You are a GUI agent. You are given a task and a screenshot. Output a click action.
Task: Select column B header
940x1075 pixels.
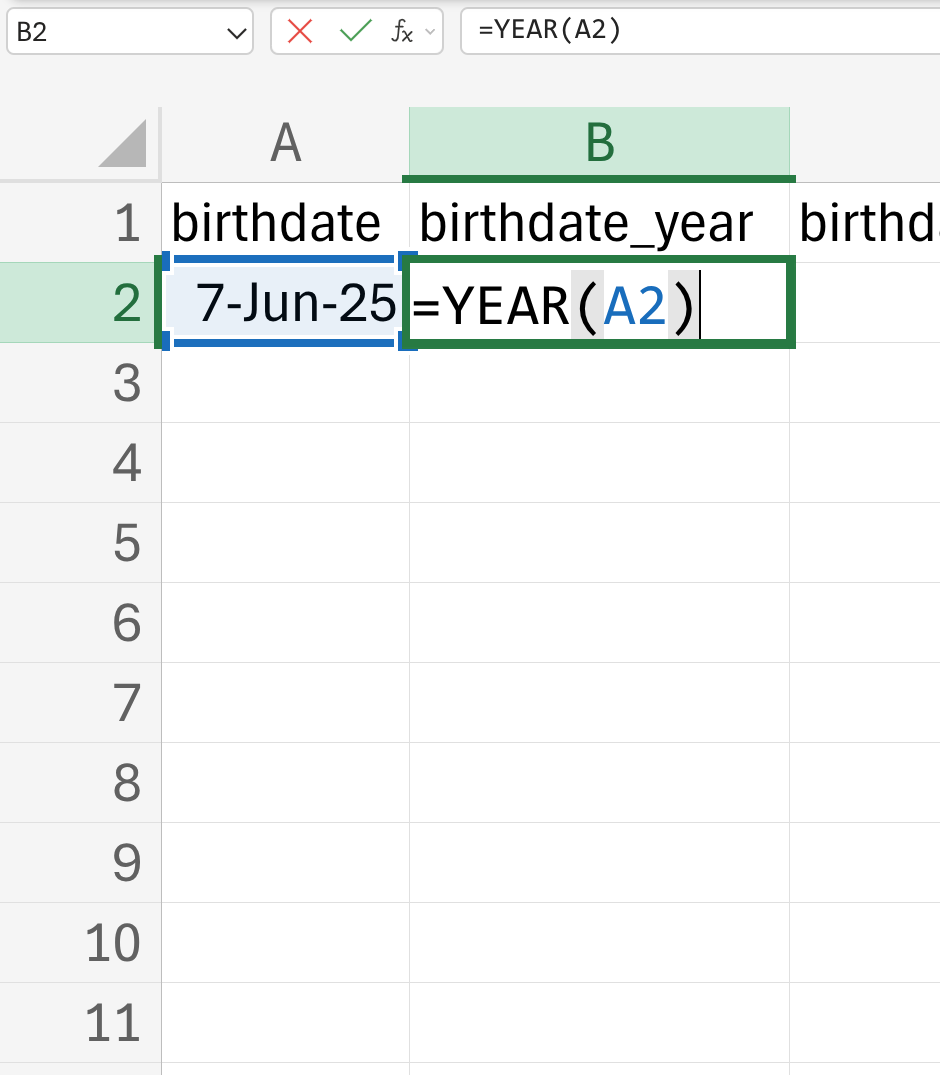click(599, 143)
